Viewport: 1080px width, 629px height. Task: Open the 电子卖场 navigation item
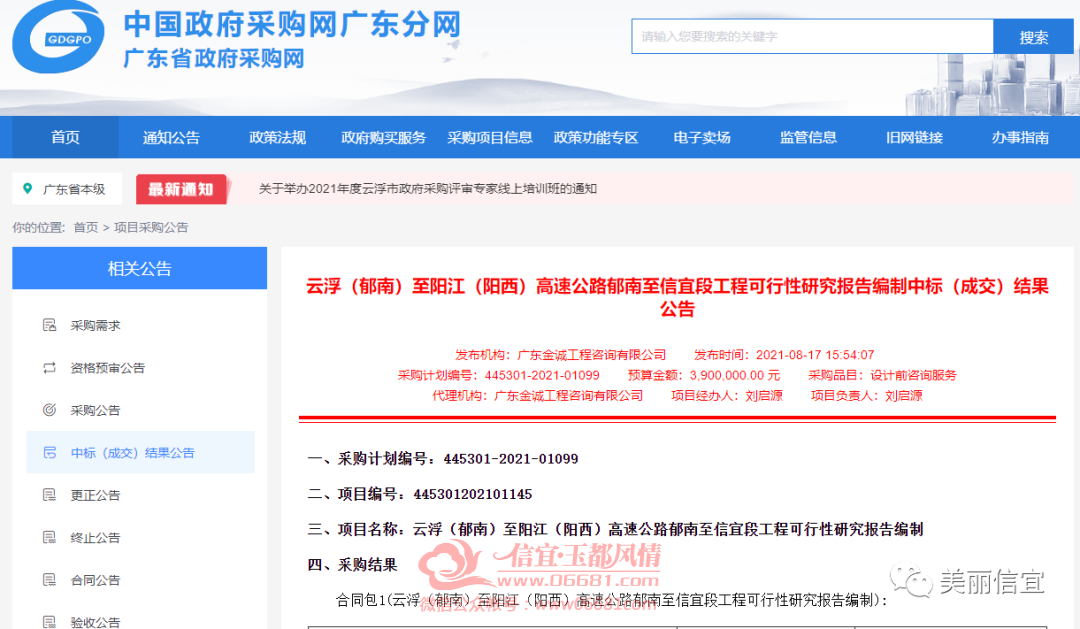point(702,137)
